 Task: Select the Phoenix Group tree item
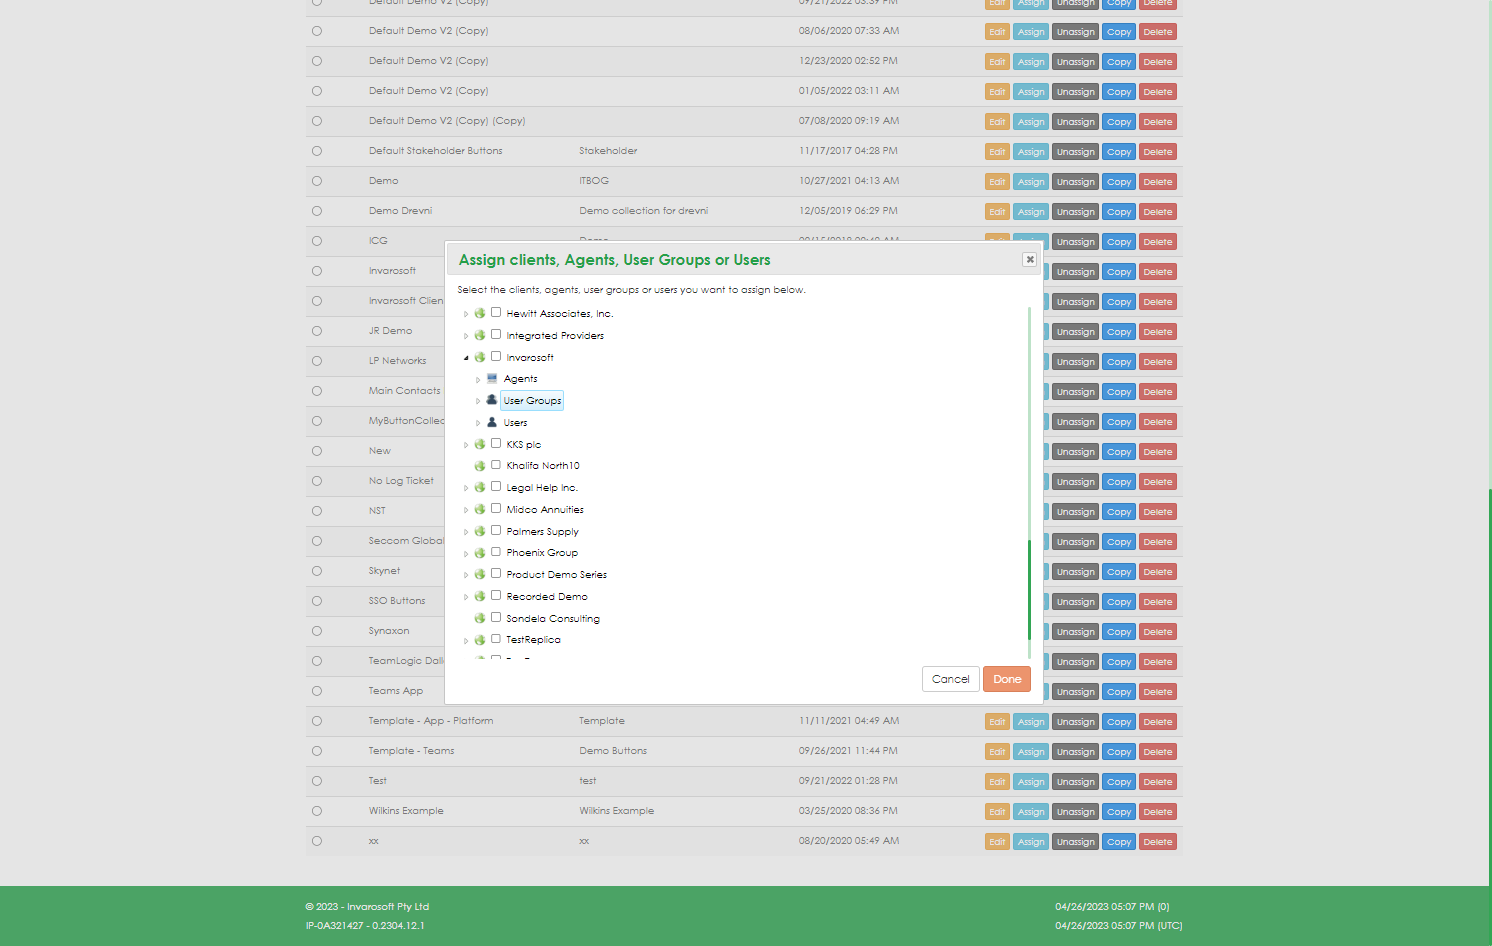pos(542,553)
